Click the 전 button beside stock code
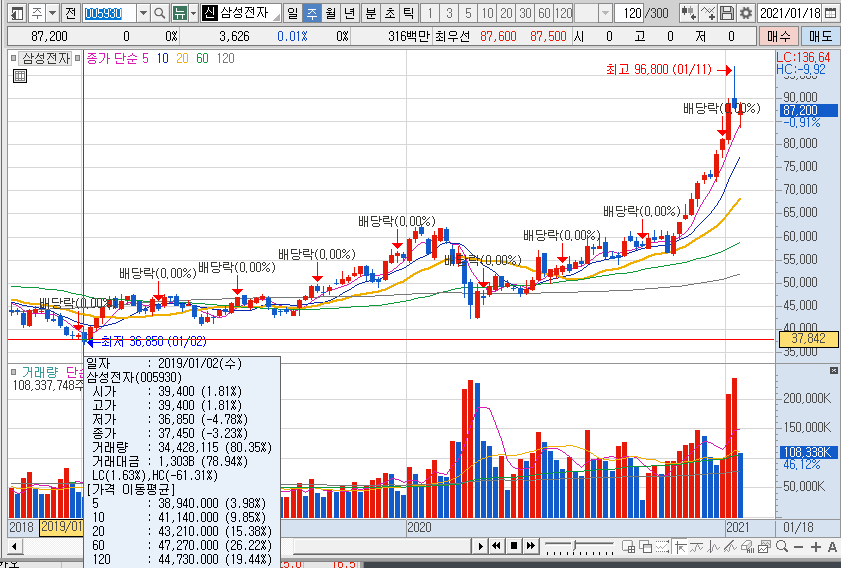This screenshot has width=841, height=568. (x=71, y=13)
